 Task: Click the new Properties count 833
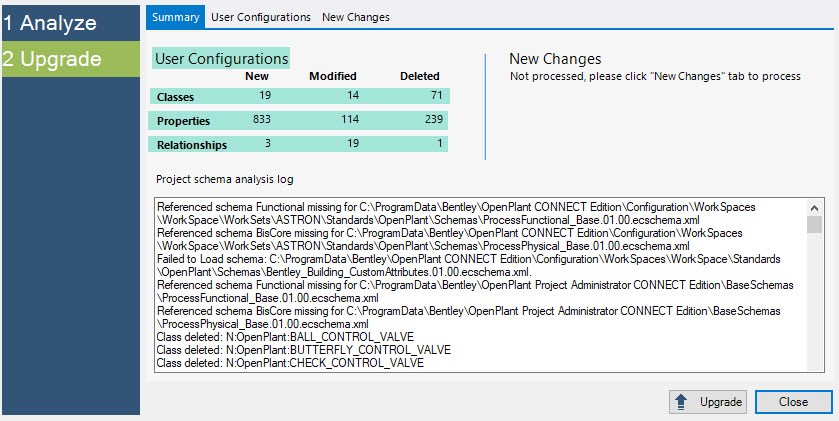262,119
